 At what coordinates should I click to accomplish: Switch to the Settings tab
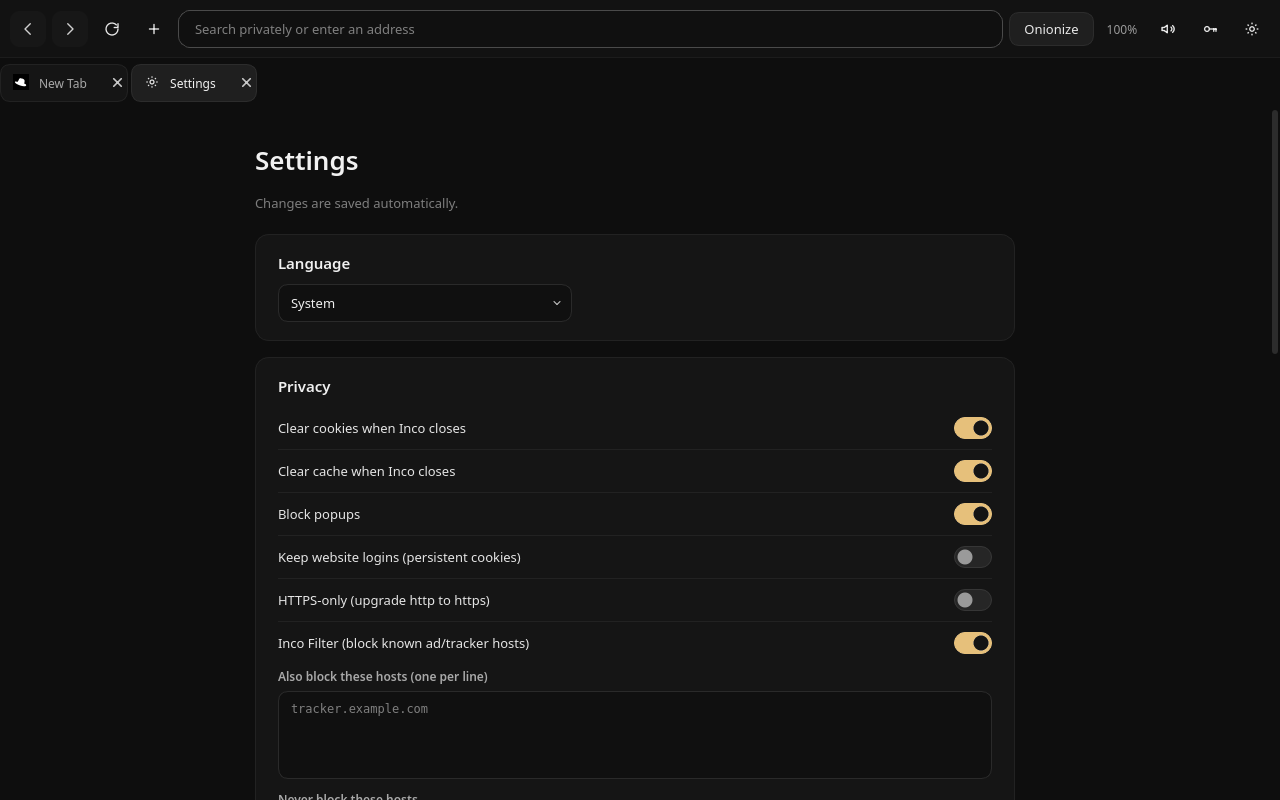click(x=193, y=83)
